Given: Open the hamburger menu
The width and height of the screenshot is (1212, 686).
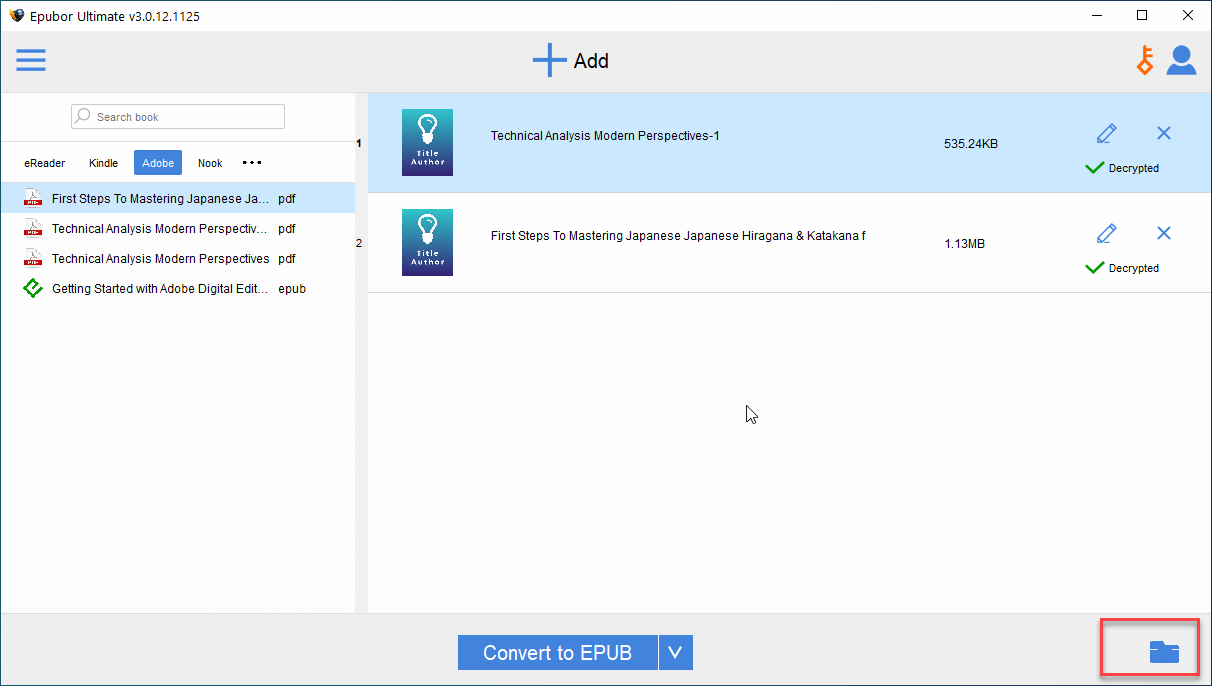Looking at the screenshot, I should pos(31,60).
